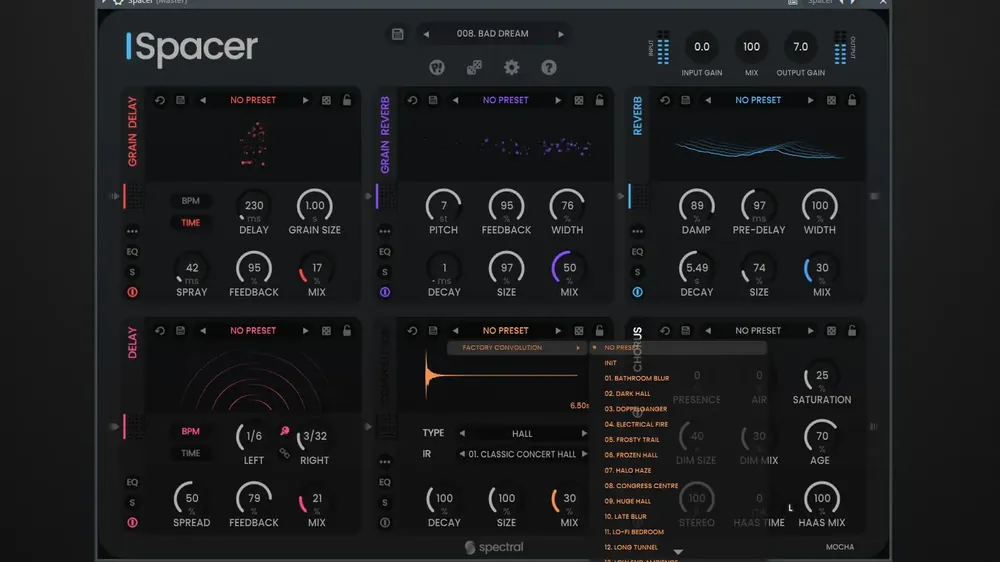Open the help question mark icon
Image resolution: width=1000 pixels, height=562 pixels.
pos(549,67)
